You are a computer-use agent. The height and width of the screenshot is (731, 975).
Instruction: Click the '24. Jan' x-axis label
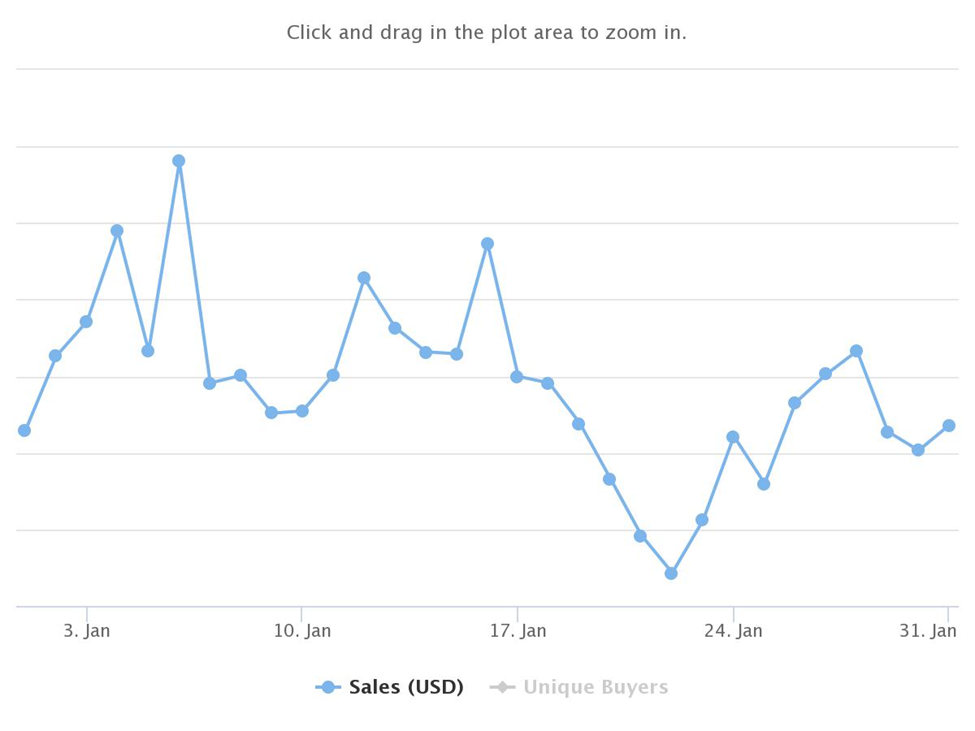click(x=733, y=631)
